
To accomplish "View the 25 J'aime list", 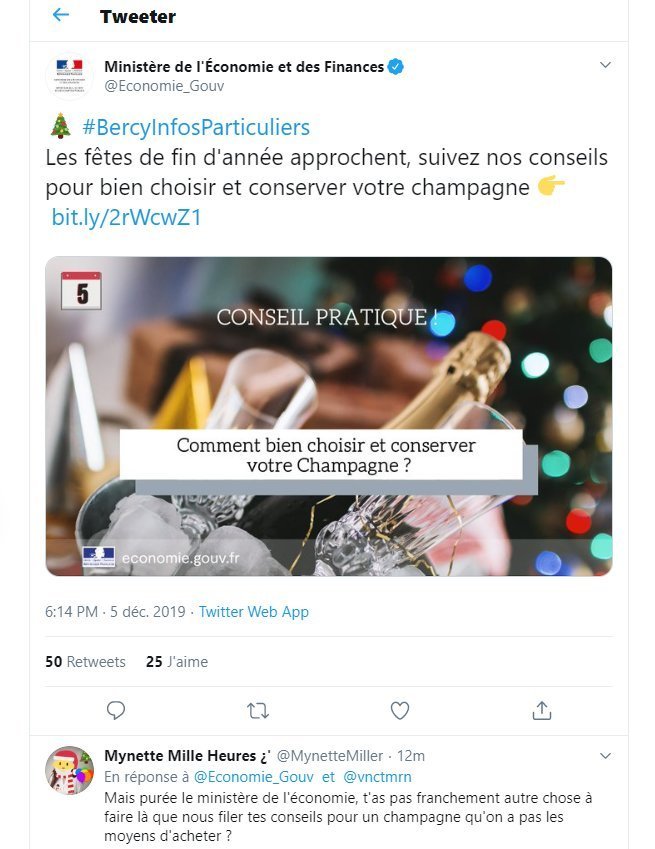I will point(177,662).
